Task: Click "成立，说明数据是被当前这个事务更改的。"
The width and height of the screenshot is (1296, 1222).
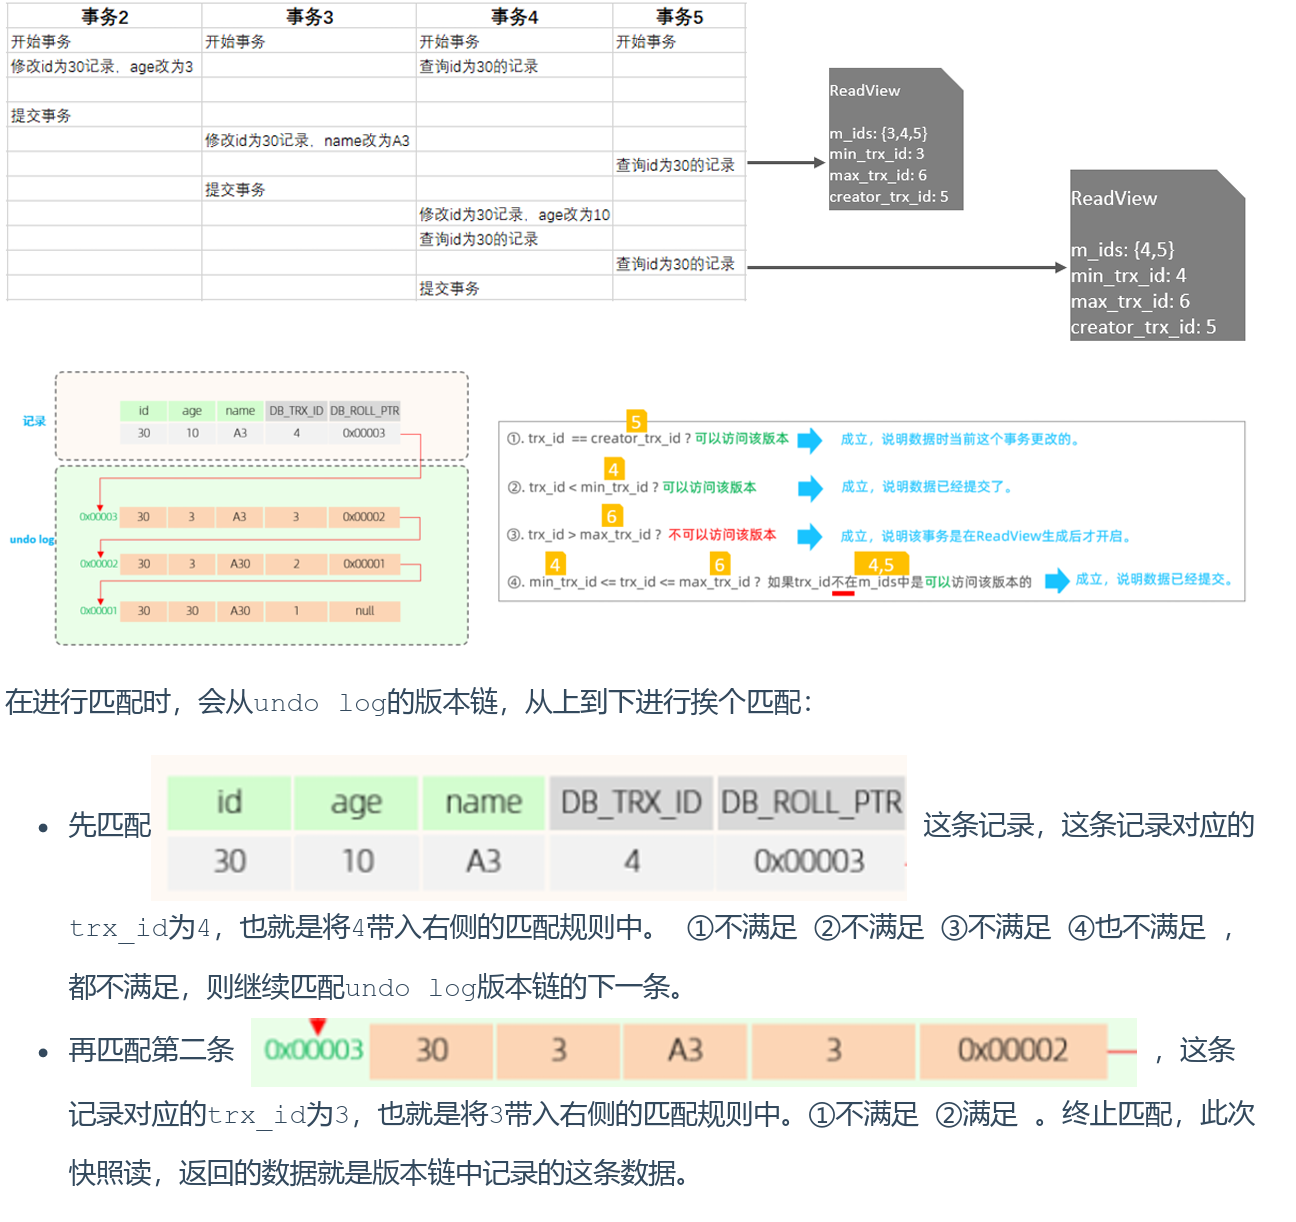Action: 961,439
